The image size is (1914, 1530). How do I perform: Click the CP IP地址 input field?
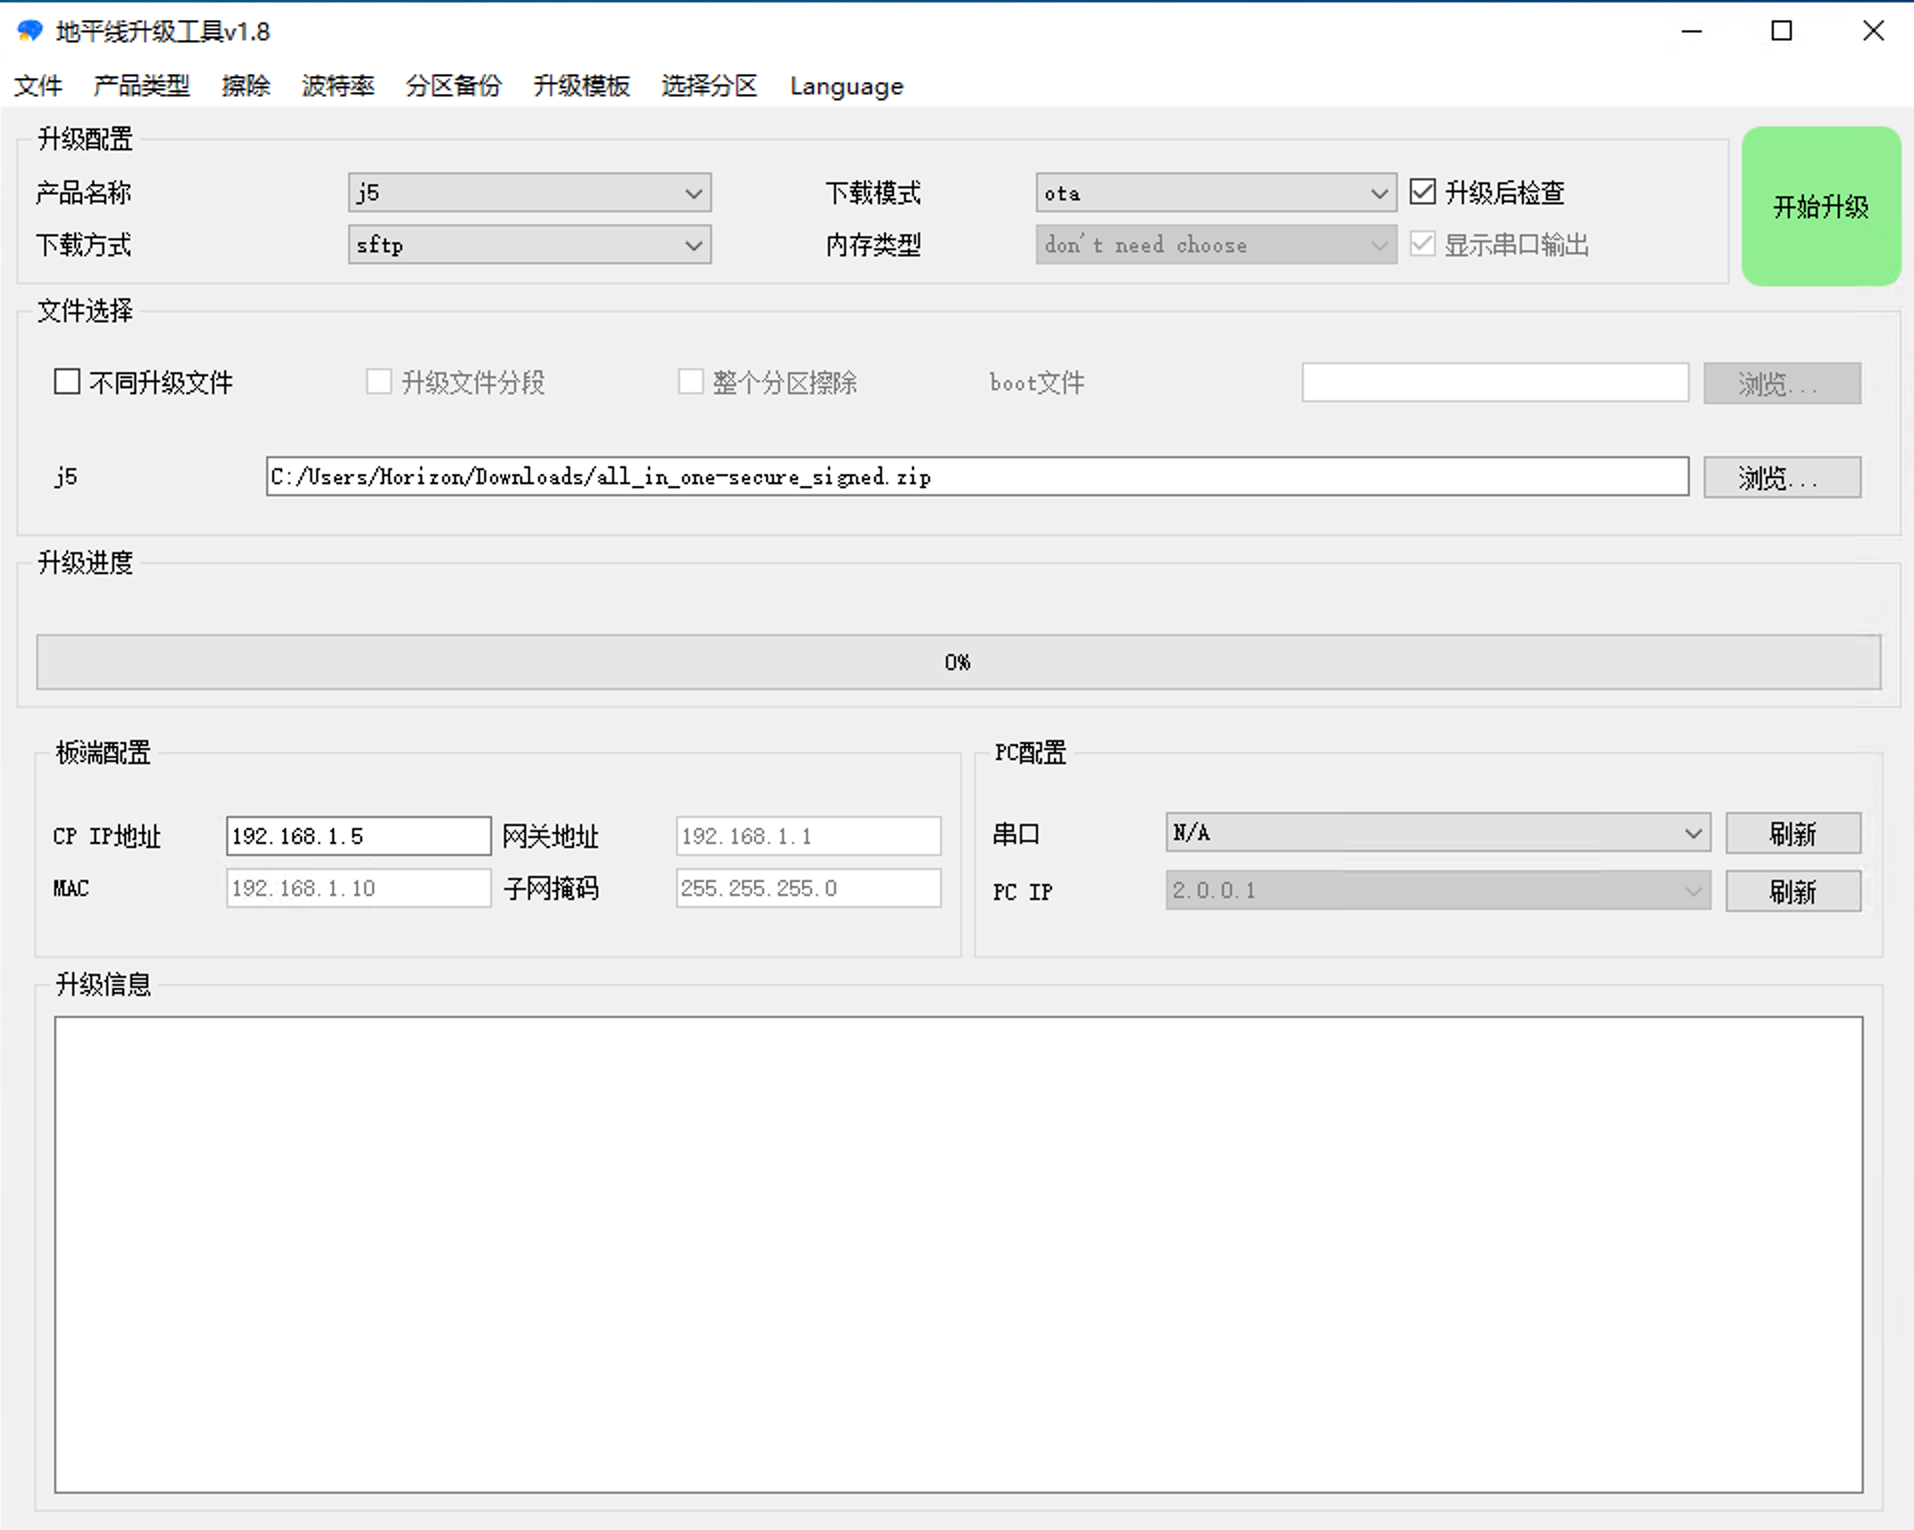pyautogui.click(x=358, y=836)
